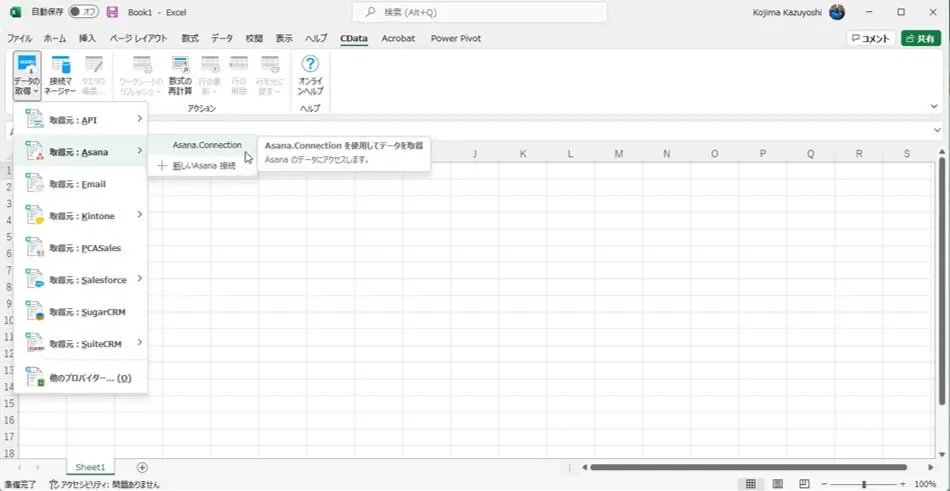The width and height of the screenshot is (950, 491).
Task: Select 取得元 : Asana menu entry
Action: [x=81, y=152]
